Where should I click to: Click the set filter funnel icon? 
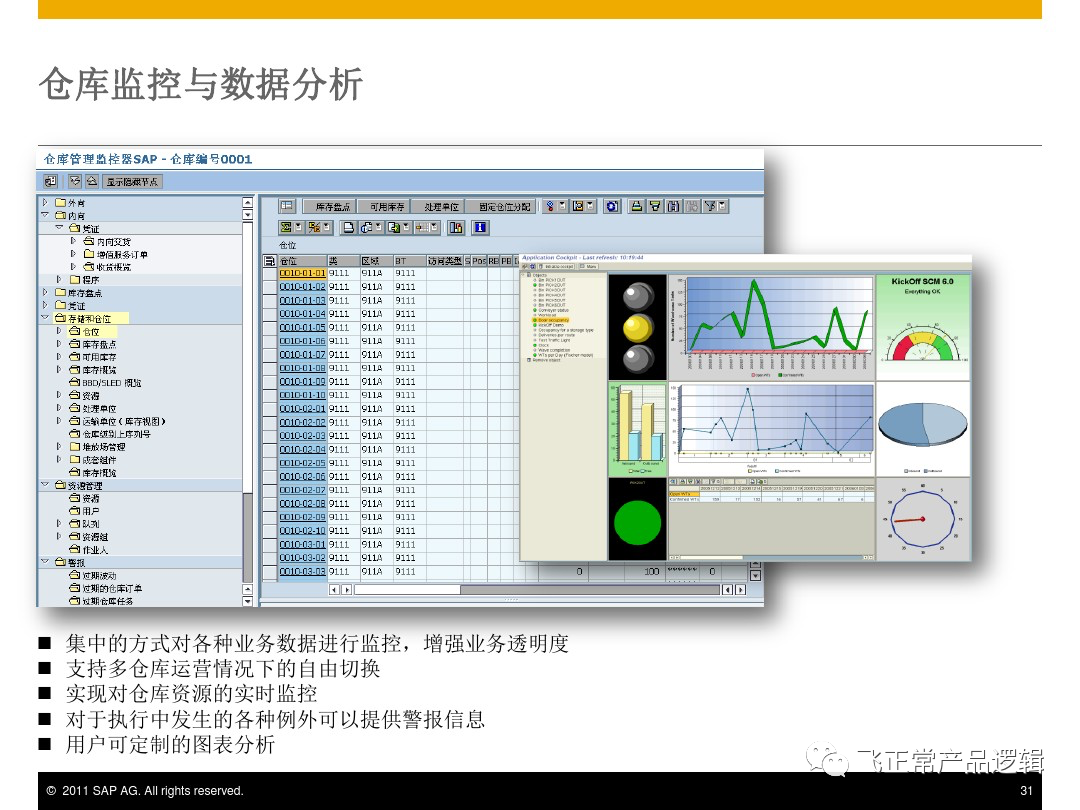(709, 206)
